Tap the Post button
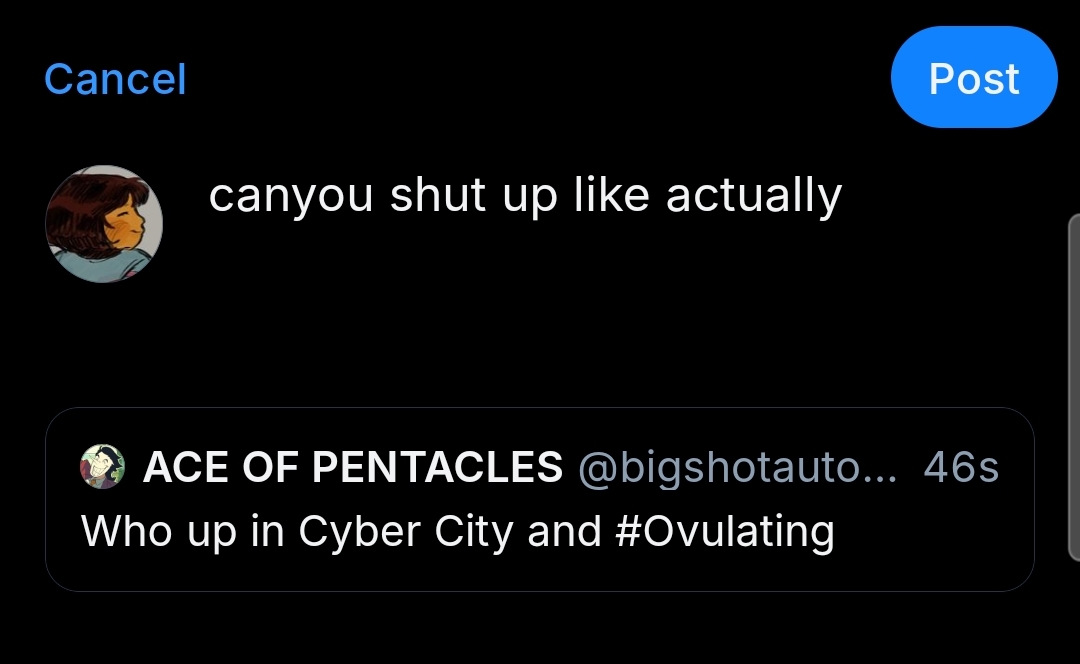The image size is (1080, 664). 973,79
